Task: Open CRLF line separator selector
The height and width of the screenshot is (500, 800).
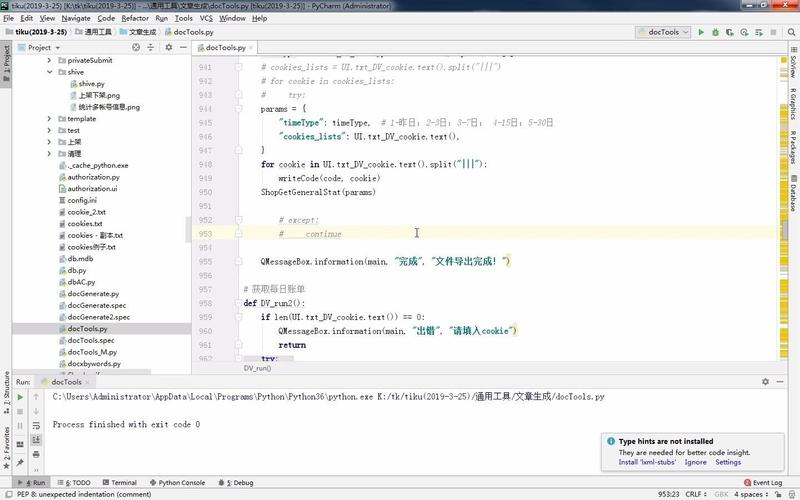Action: (695, 494)
